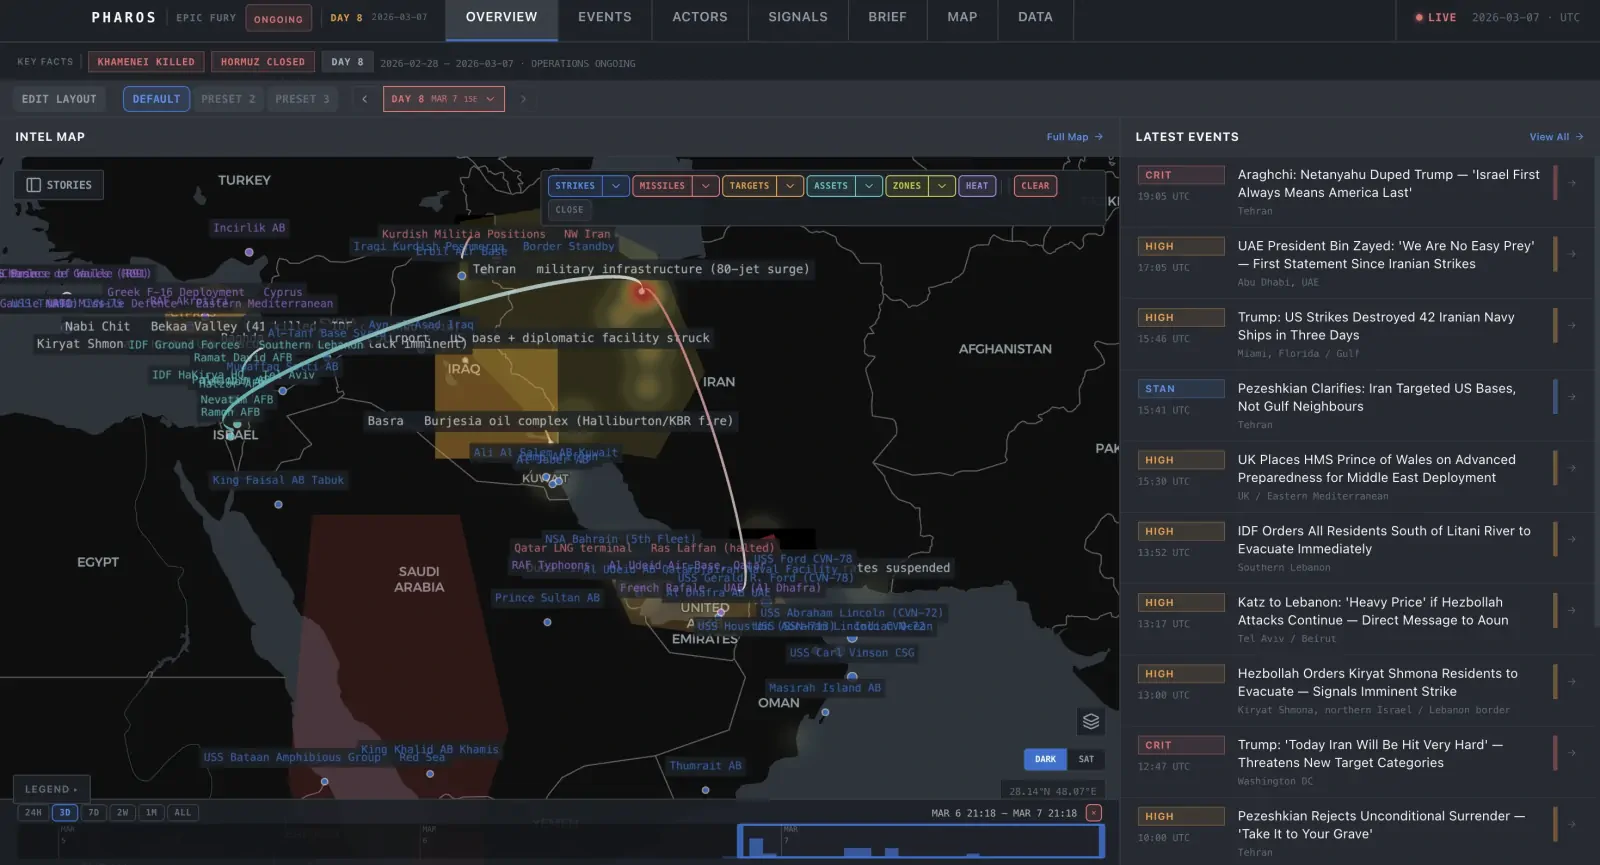This screenshot has height=865, width=1600.
Task: Expand the MISSILES filter dropdown
Action: click(x=705, y=186)
